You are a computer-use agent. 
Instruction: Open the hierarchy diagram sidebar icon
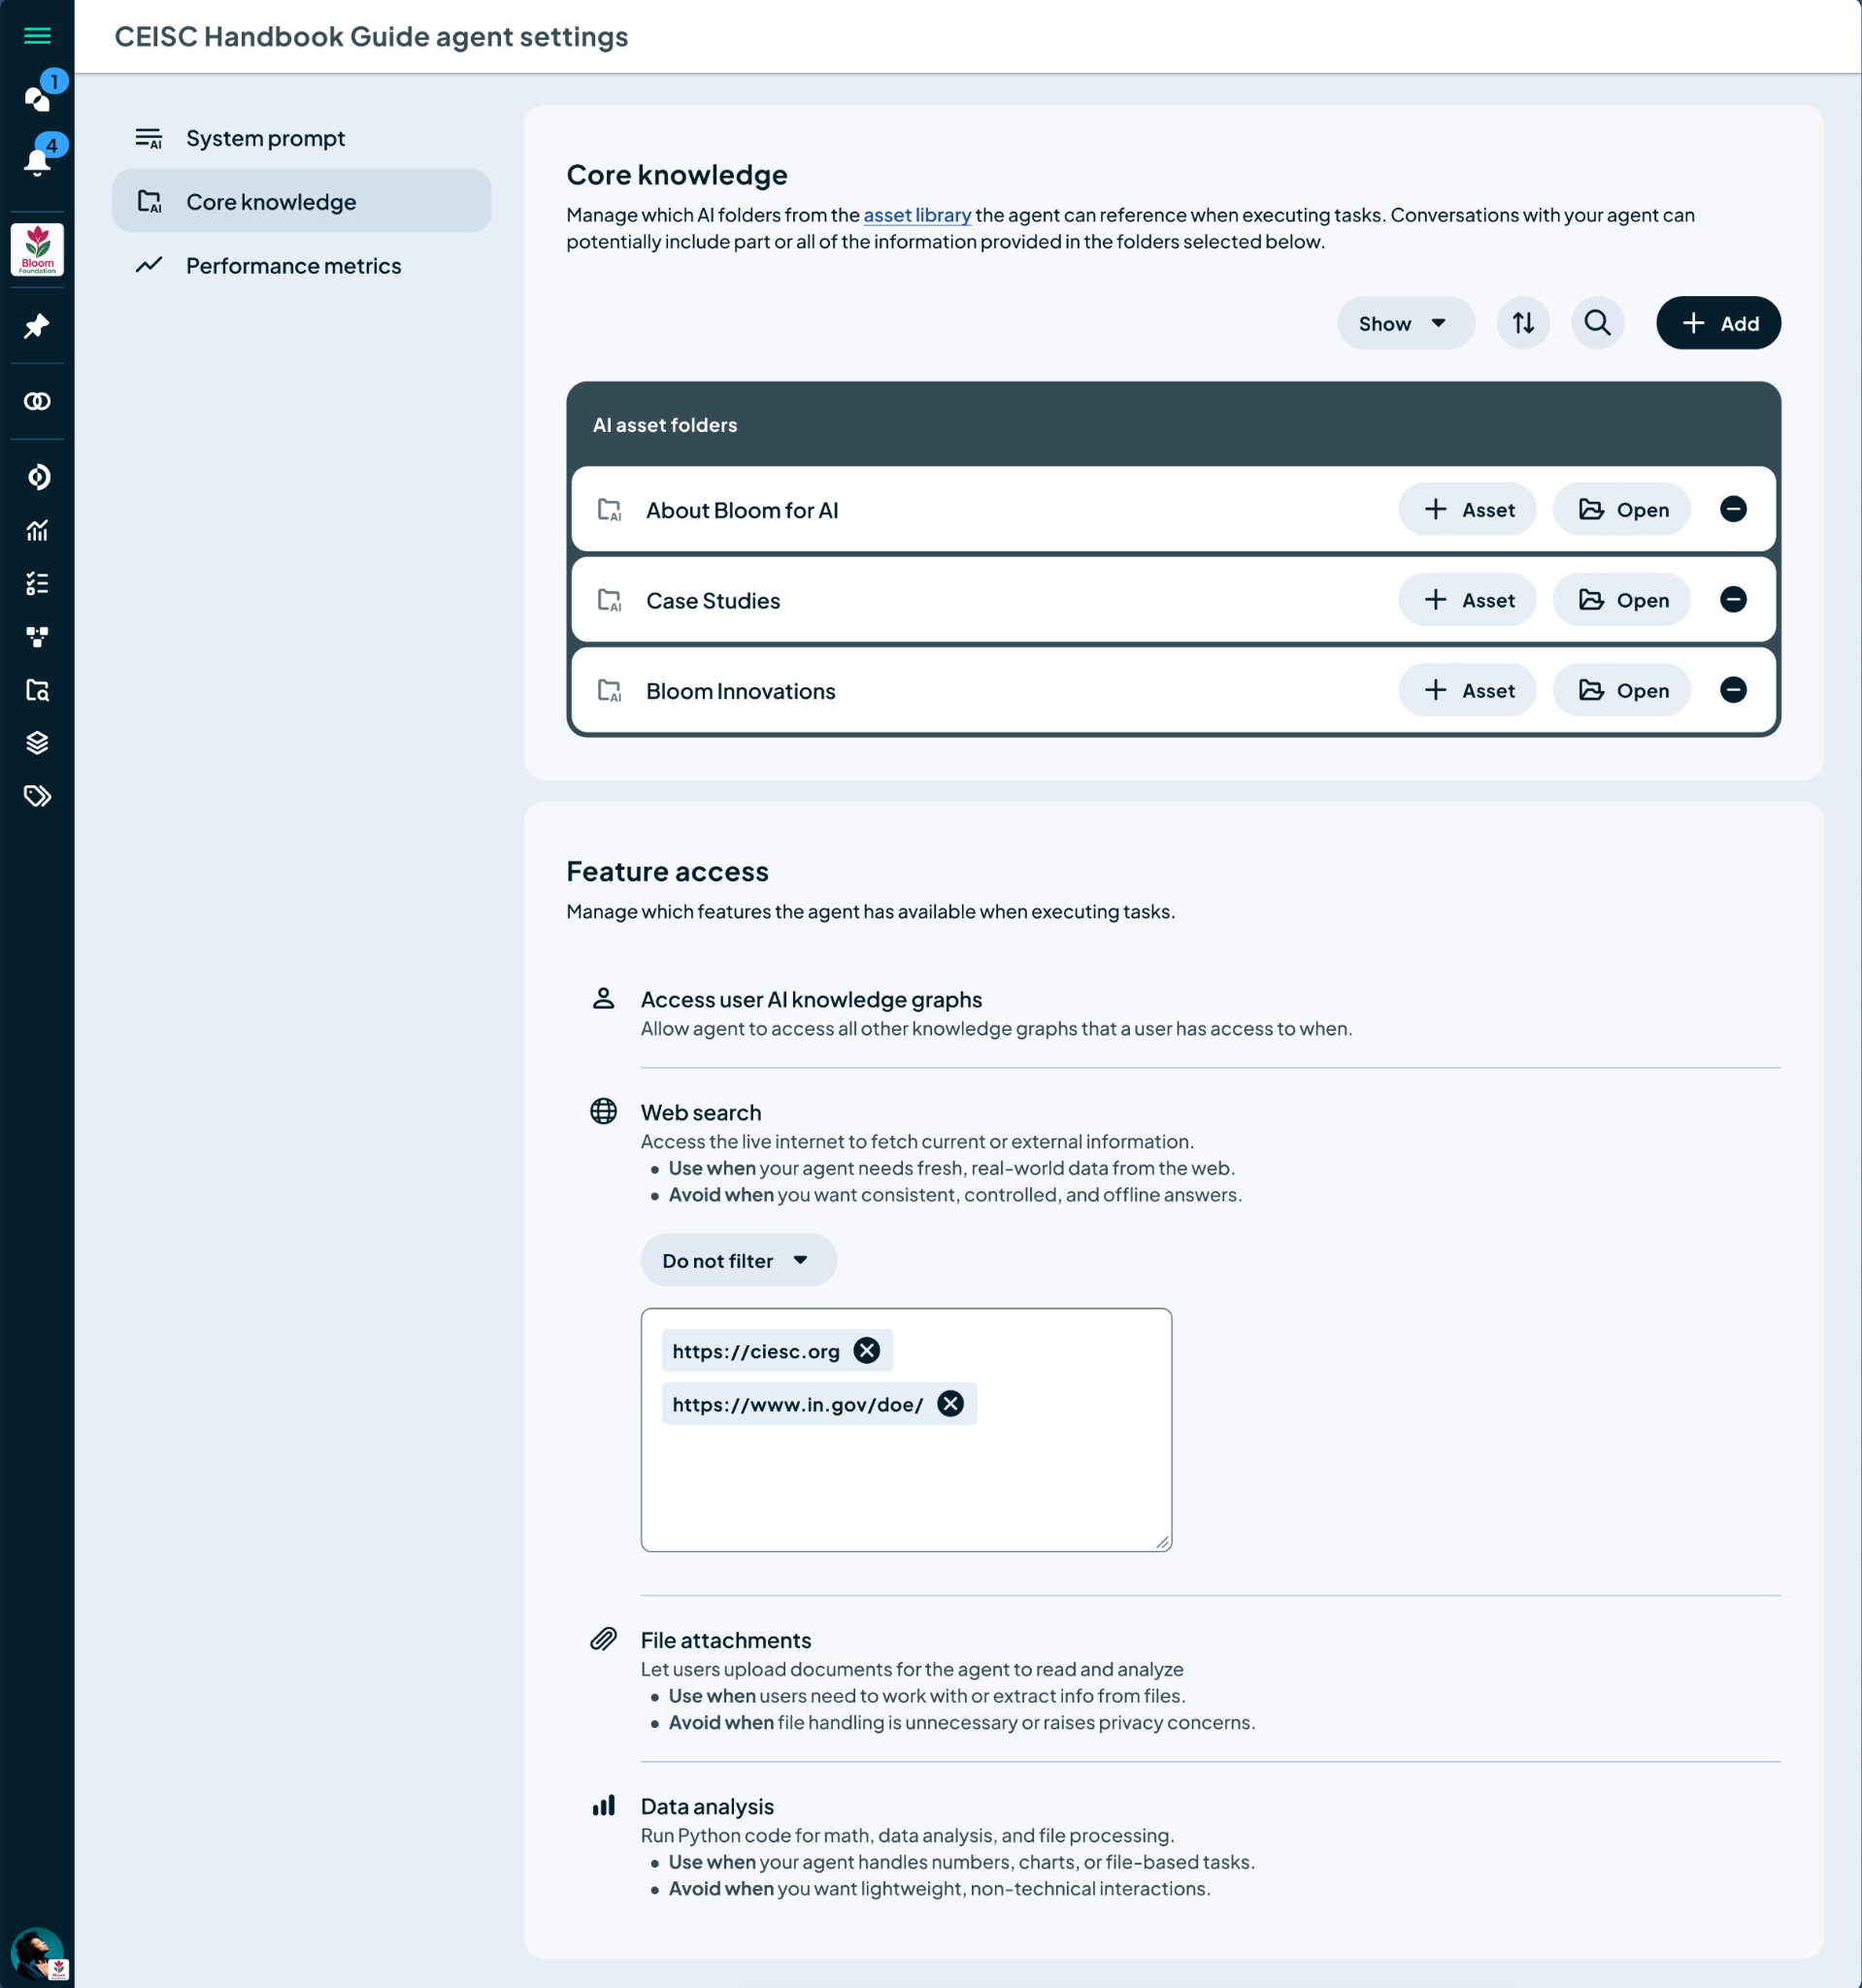(x=37, y=637)
